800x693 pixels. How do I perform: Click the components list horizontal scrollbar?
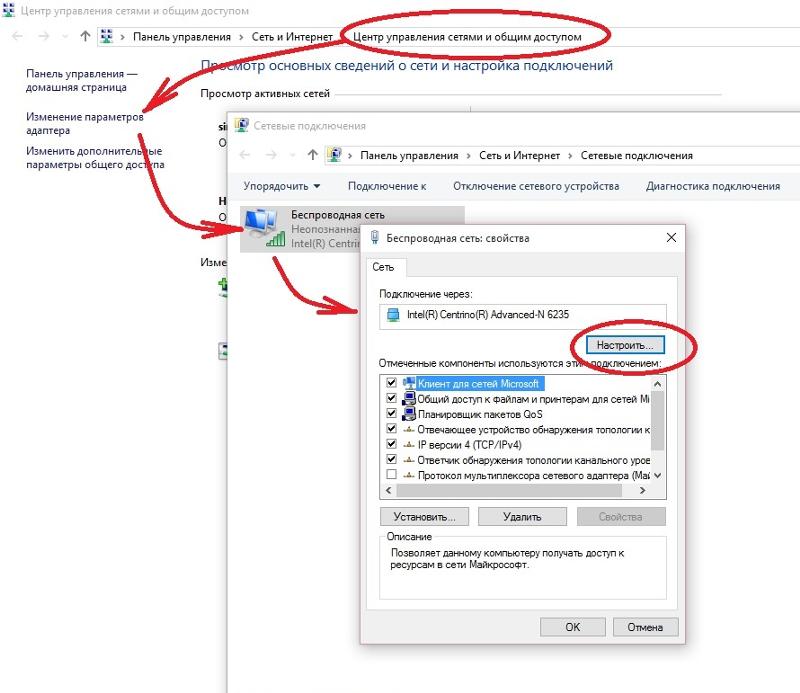coord(515,490)
